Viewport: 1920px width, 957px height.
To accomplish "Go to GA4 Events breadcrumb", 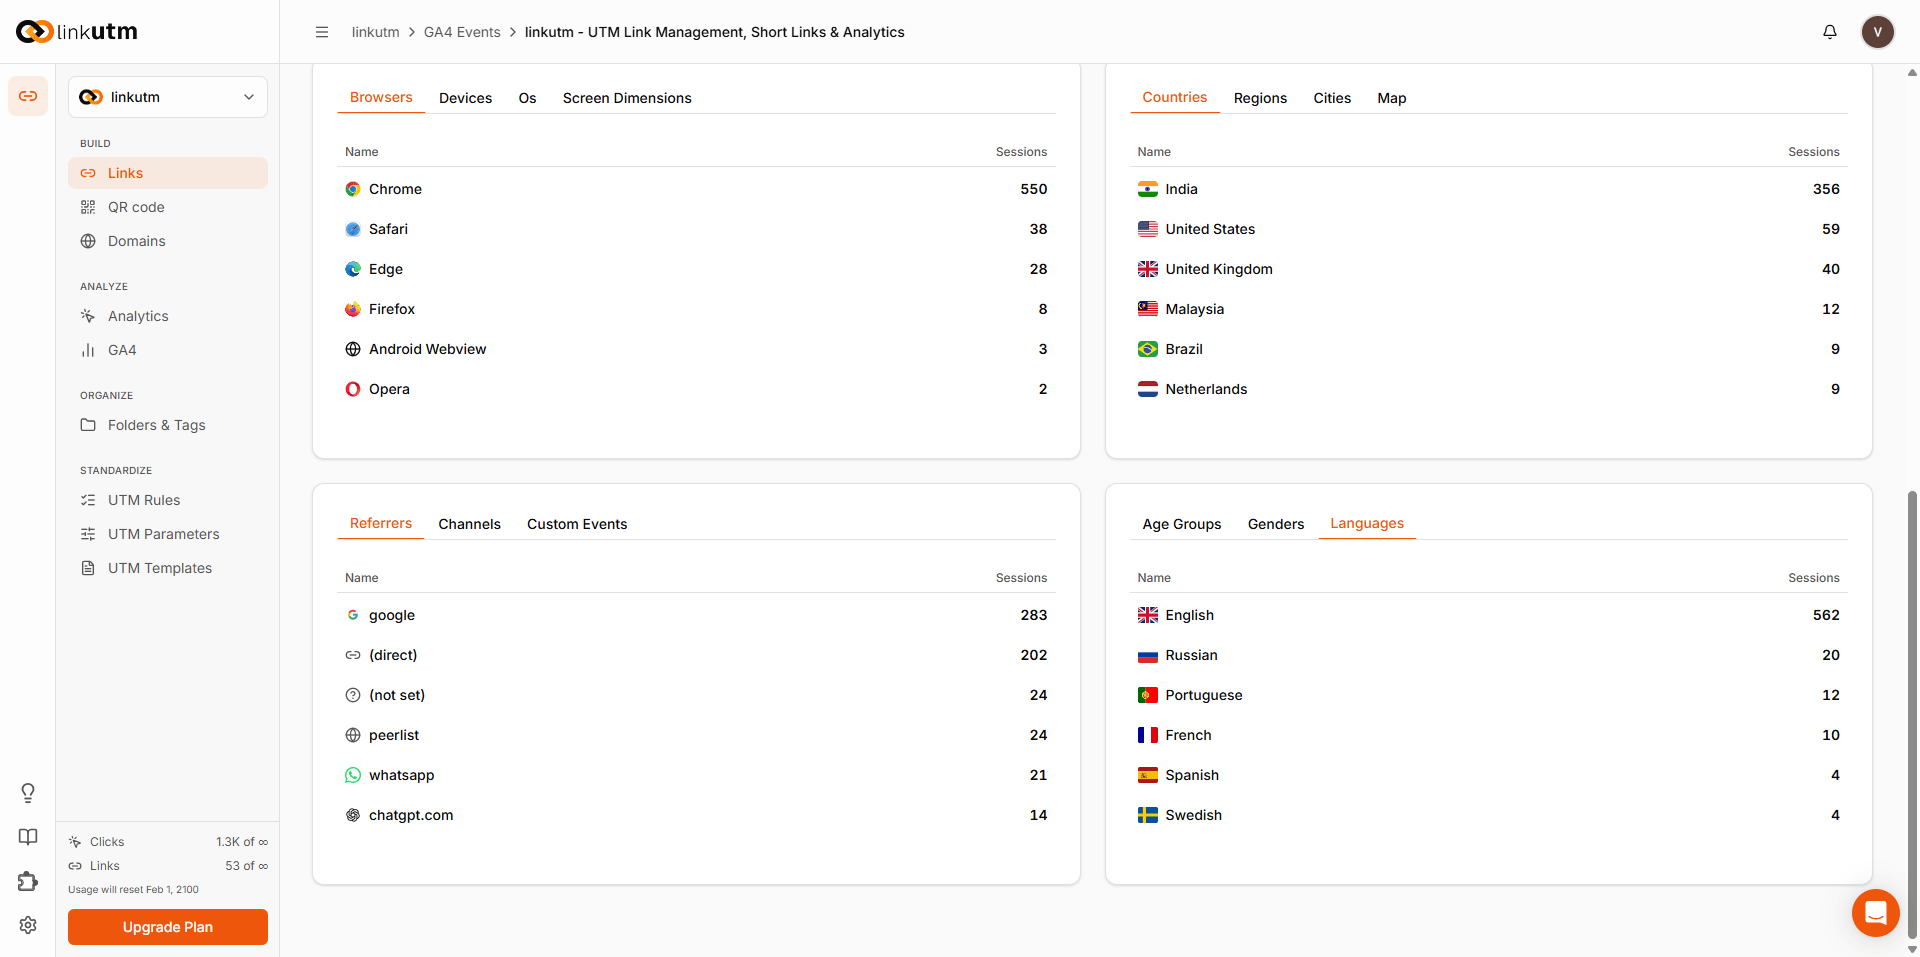I will click(462, 32).
